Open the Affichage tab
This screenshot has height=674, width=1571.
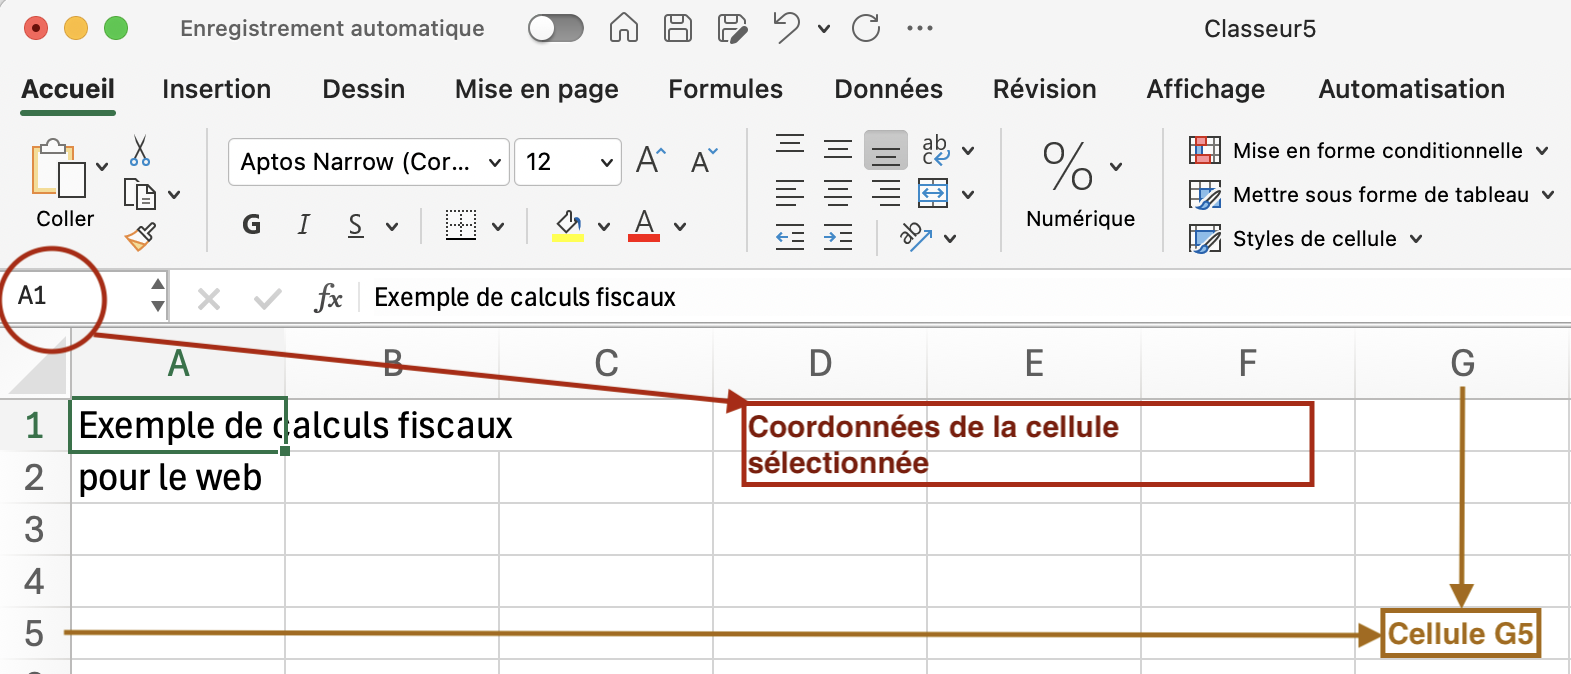point(1206,89)
